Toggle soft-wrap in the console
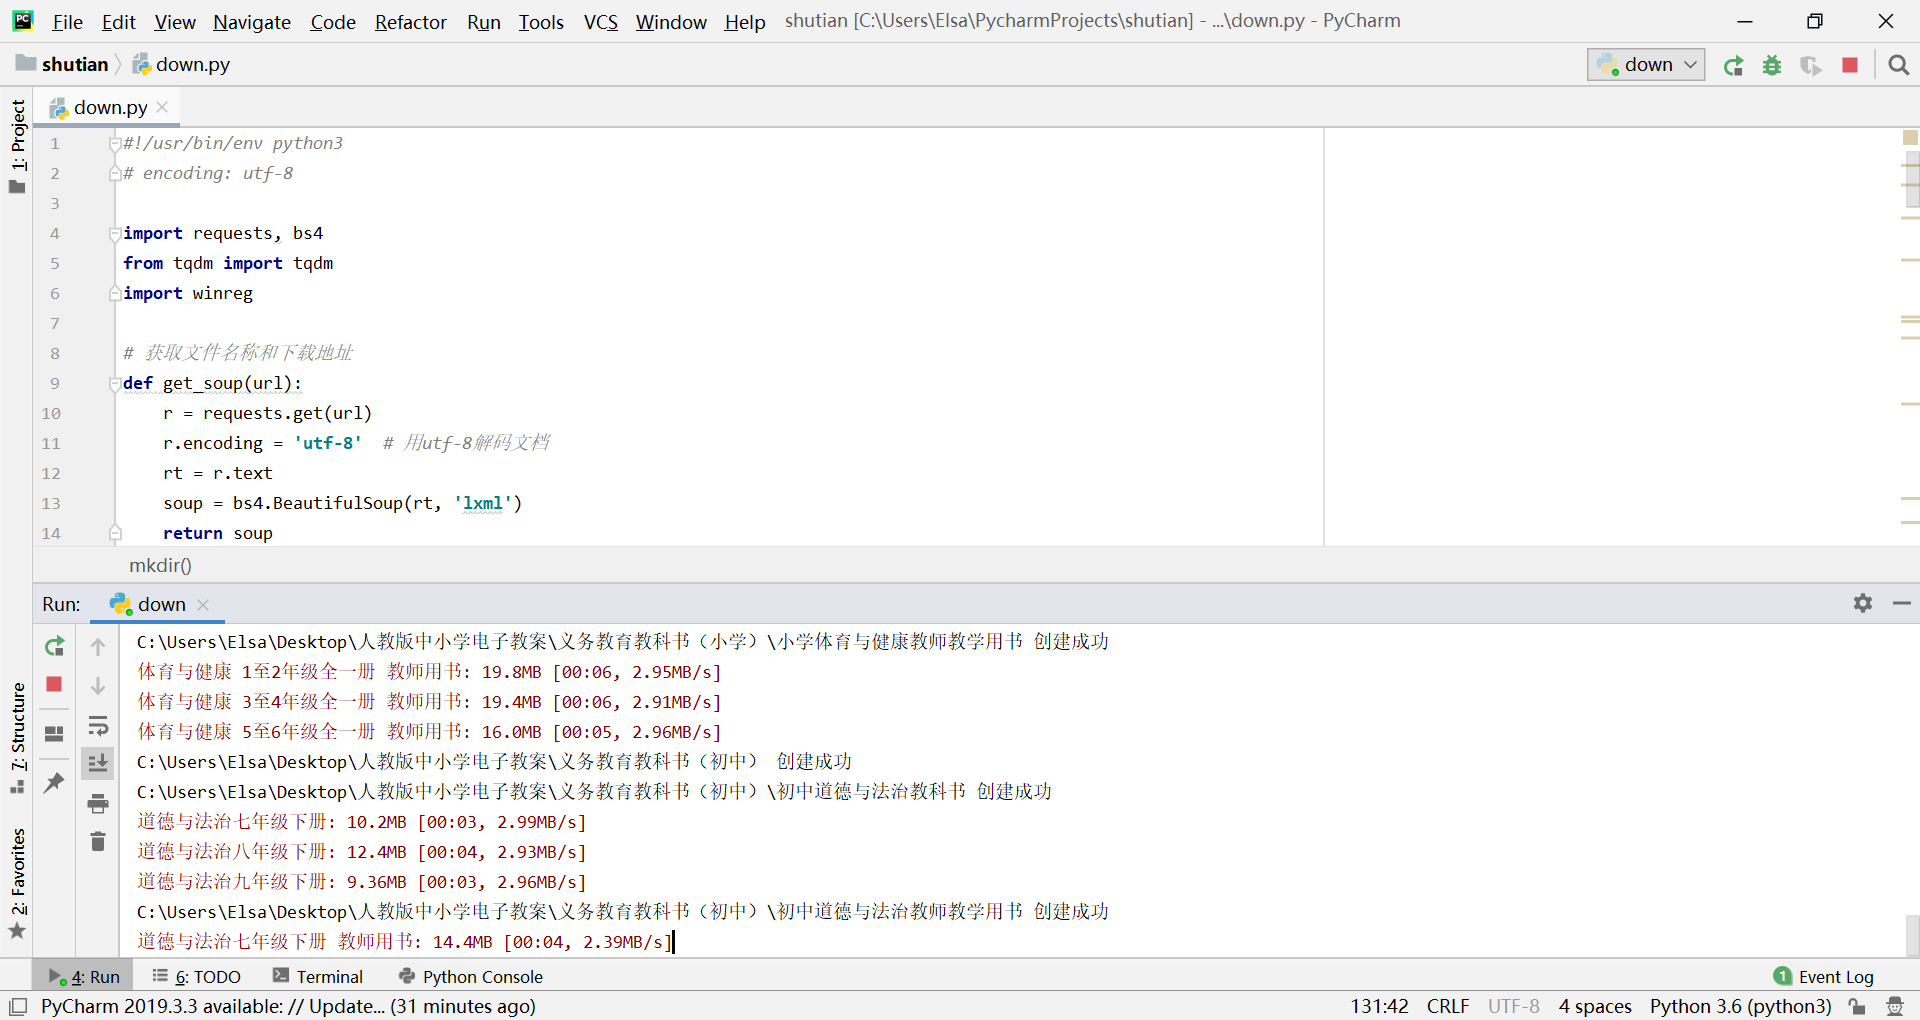The image size is (1920, 1020). (98, 726)
